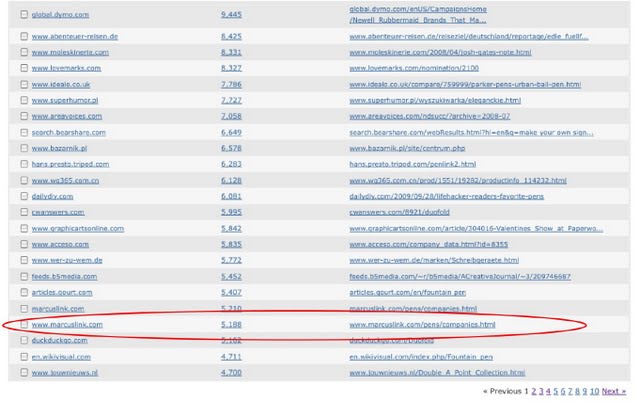Tick the checkbox for global.dymo.com
This screenshot has width=640, height=402.
(24, 14)
